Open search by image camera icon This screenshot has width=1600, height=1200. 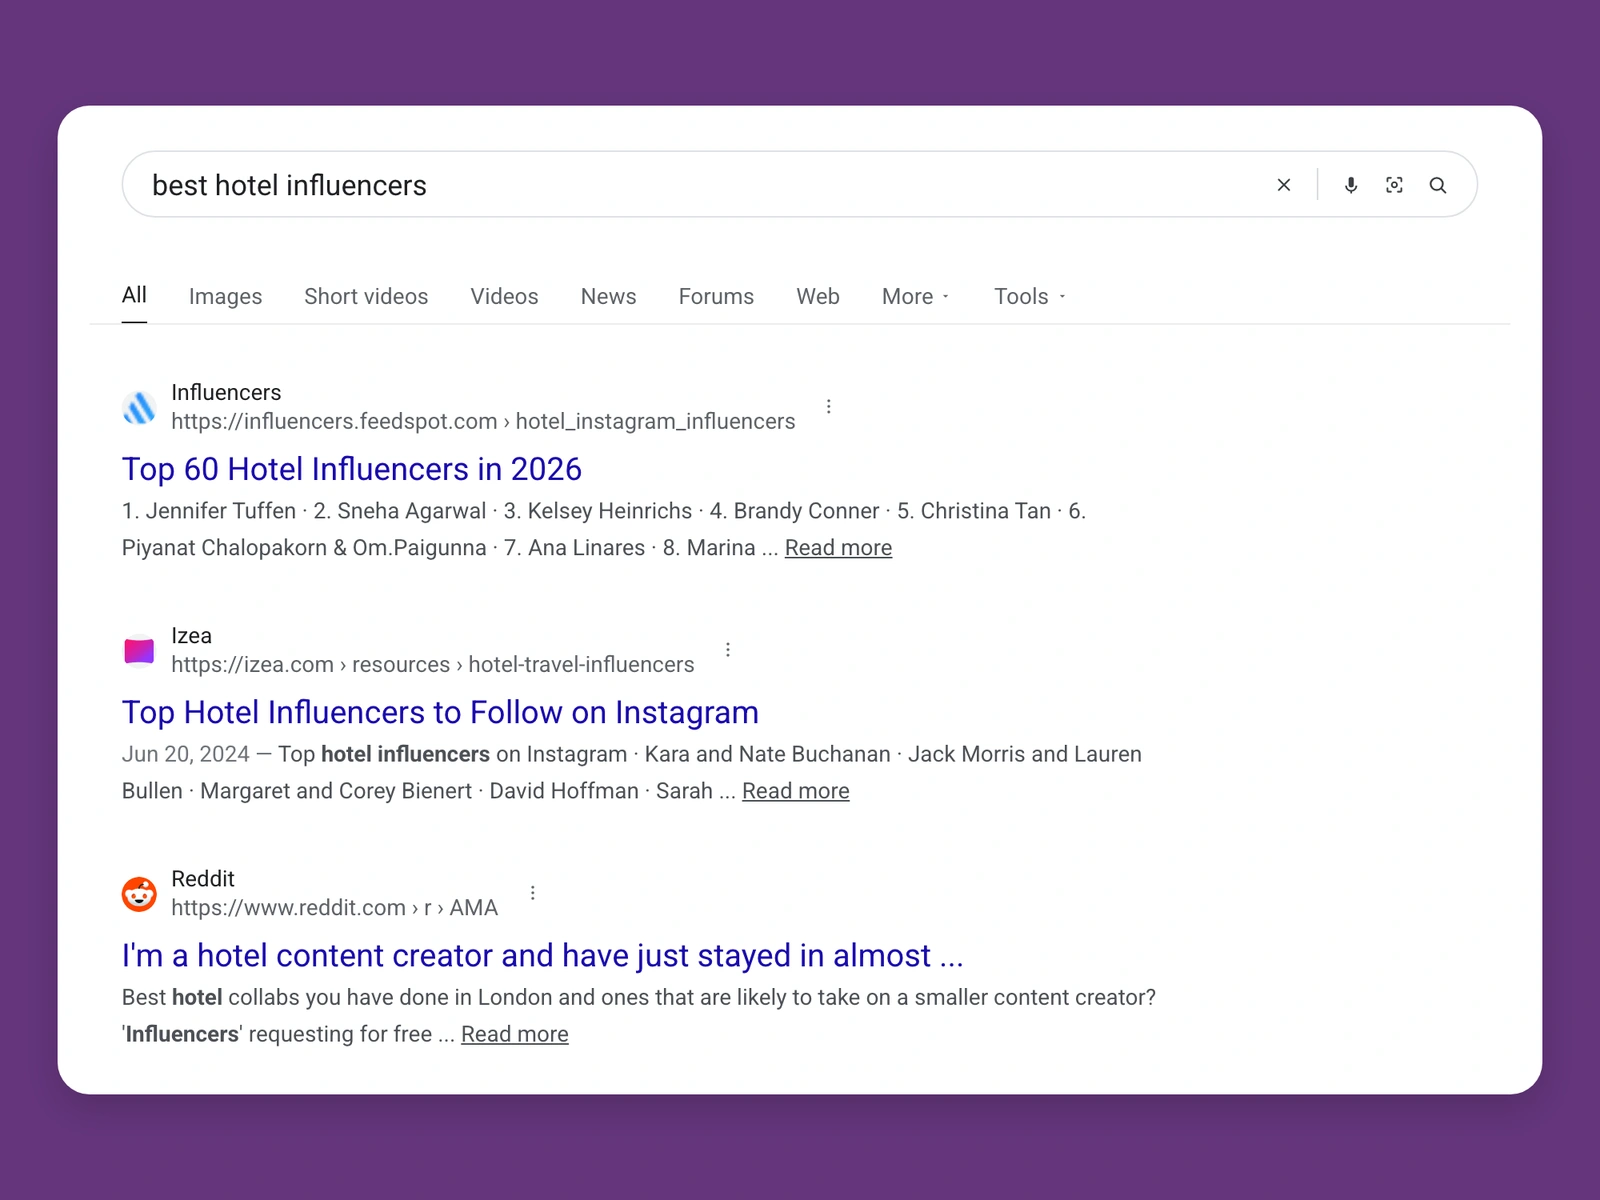coord(1394,185)
